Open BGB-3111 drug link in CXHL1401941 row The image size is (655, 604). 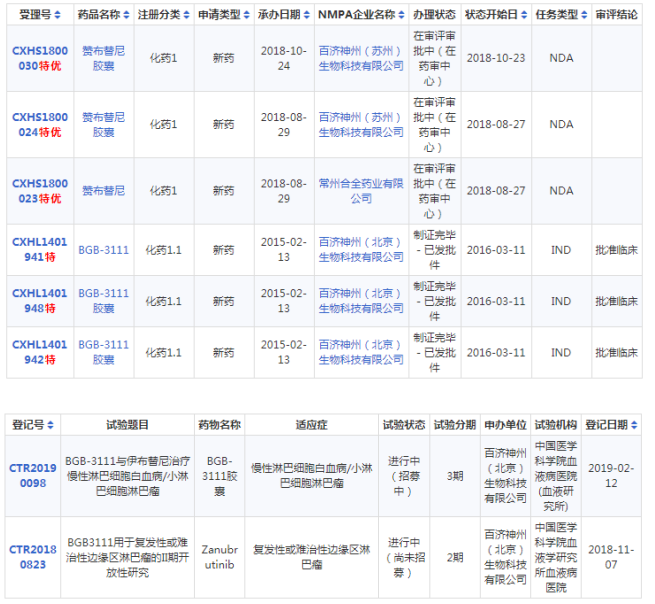coord(104,250)
